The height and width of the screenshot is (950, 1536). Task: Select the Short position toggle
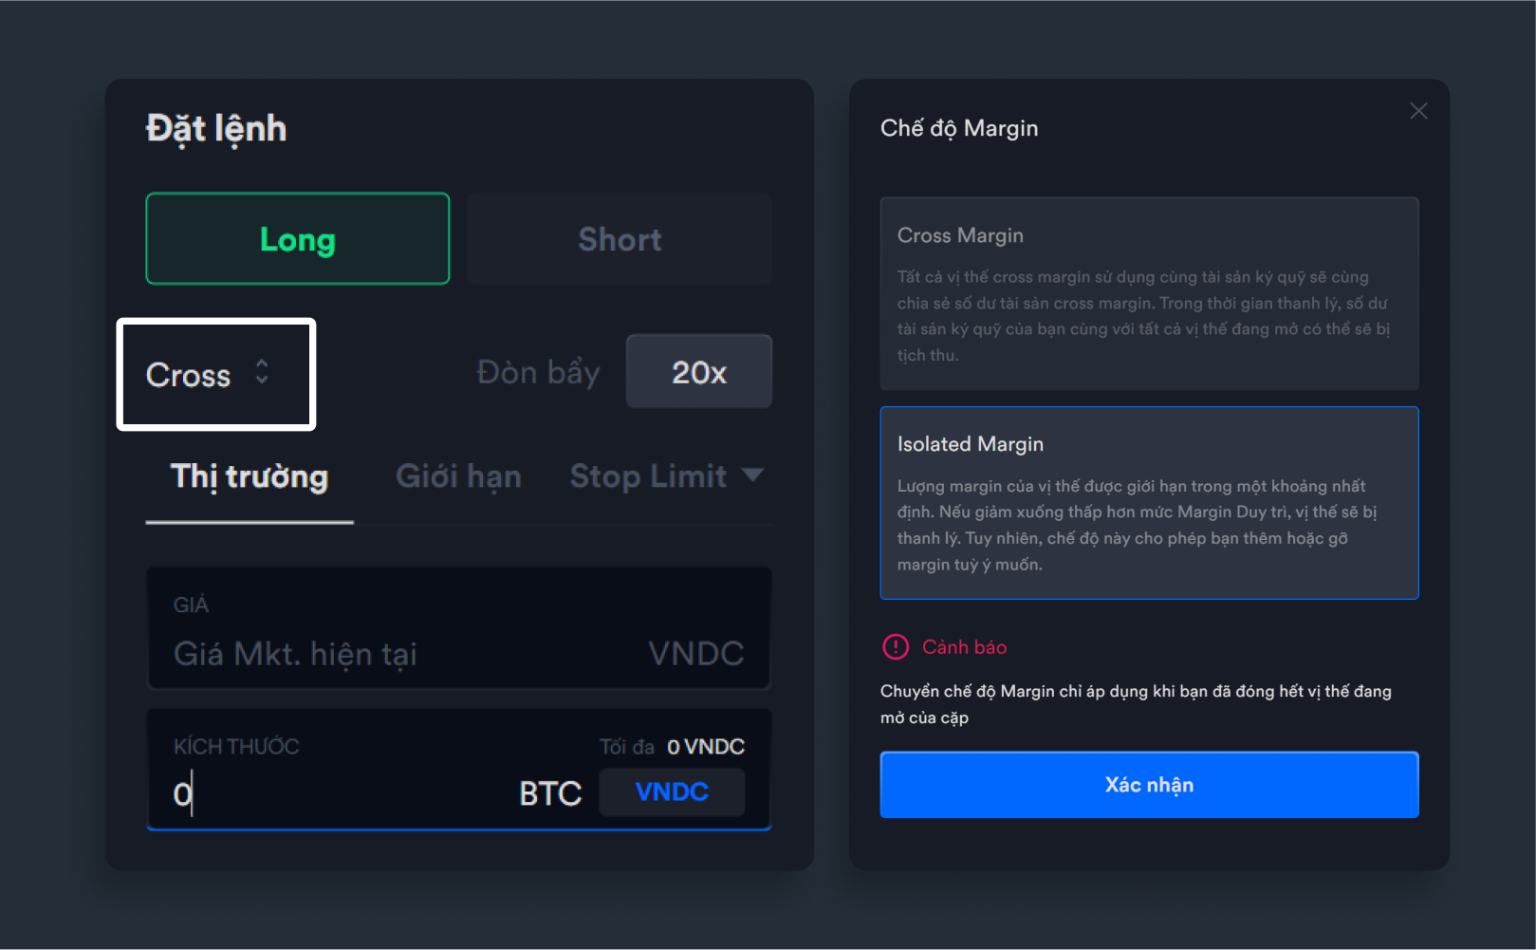[x=619, y=239]
